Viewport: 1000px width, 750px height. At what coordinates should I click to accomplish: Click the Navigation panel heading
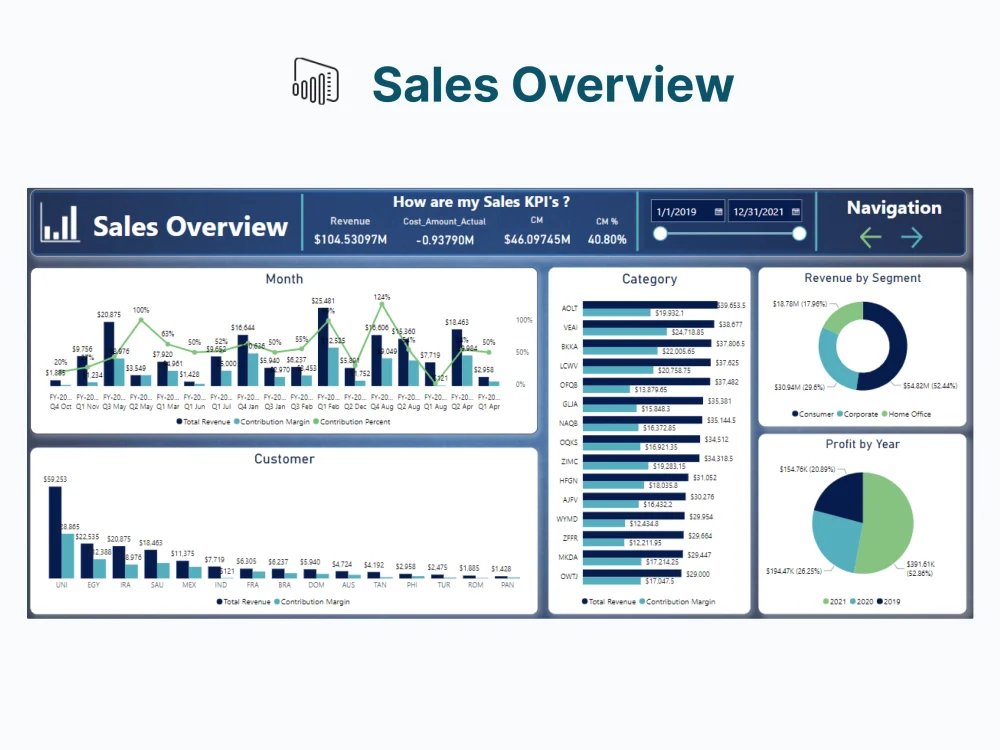(894, 209)
